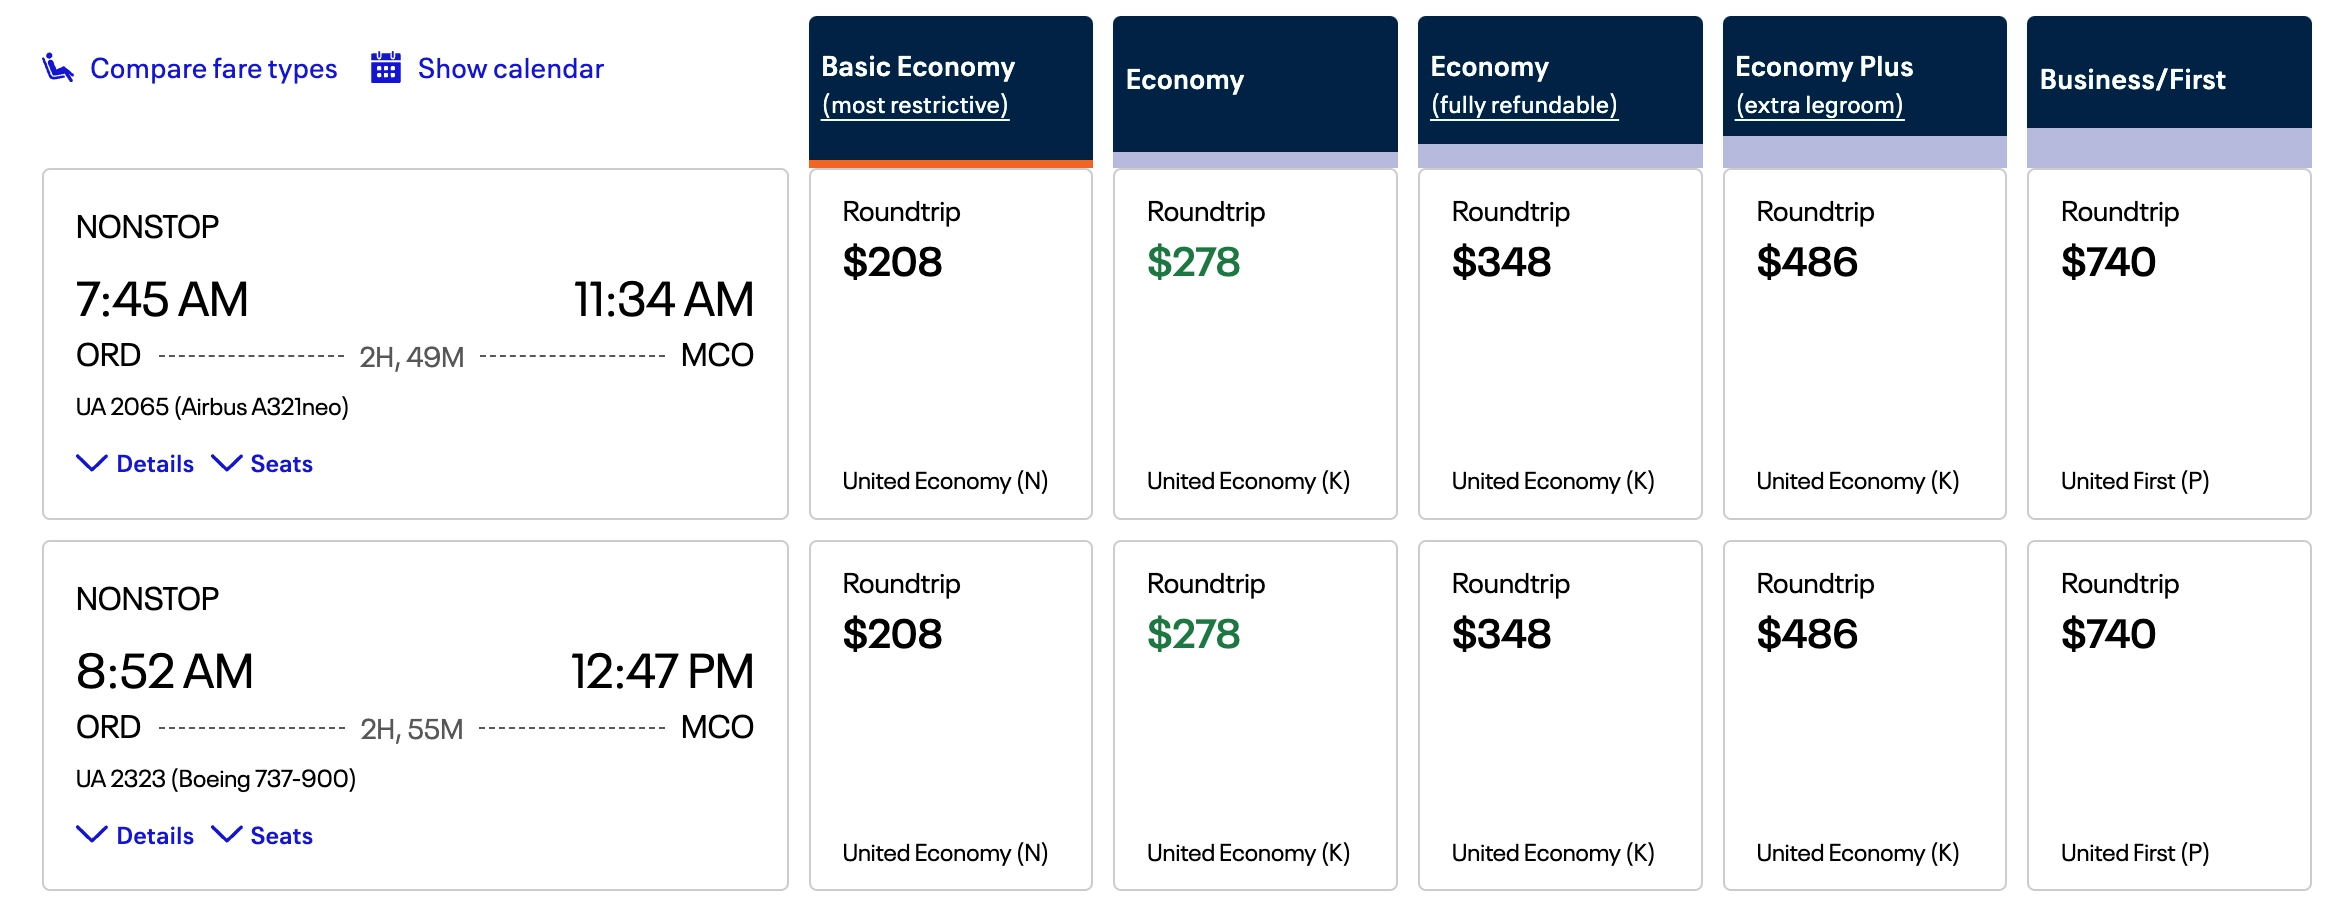The image size is (2331, 910).
Task: Expand Details for flight UA 2065
Action: (x=135, y=463)
